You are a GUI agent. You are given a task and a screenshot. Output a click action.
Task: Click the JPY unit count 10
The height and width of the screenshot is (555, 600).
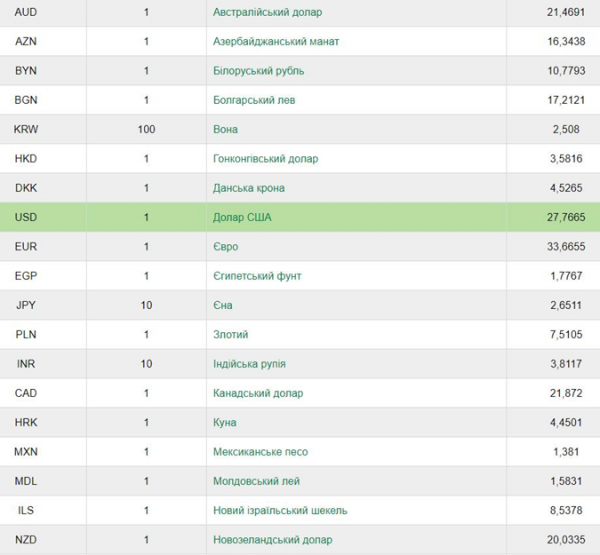point(146,305)
